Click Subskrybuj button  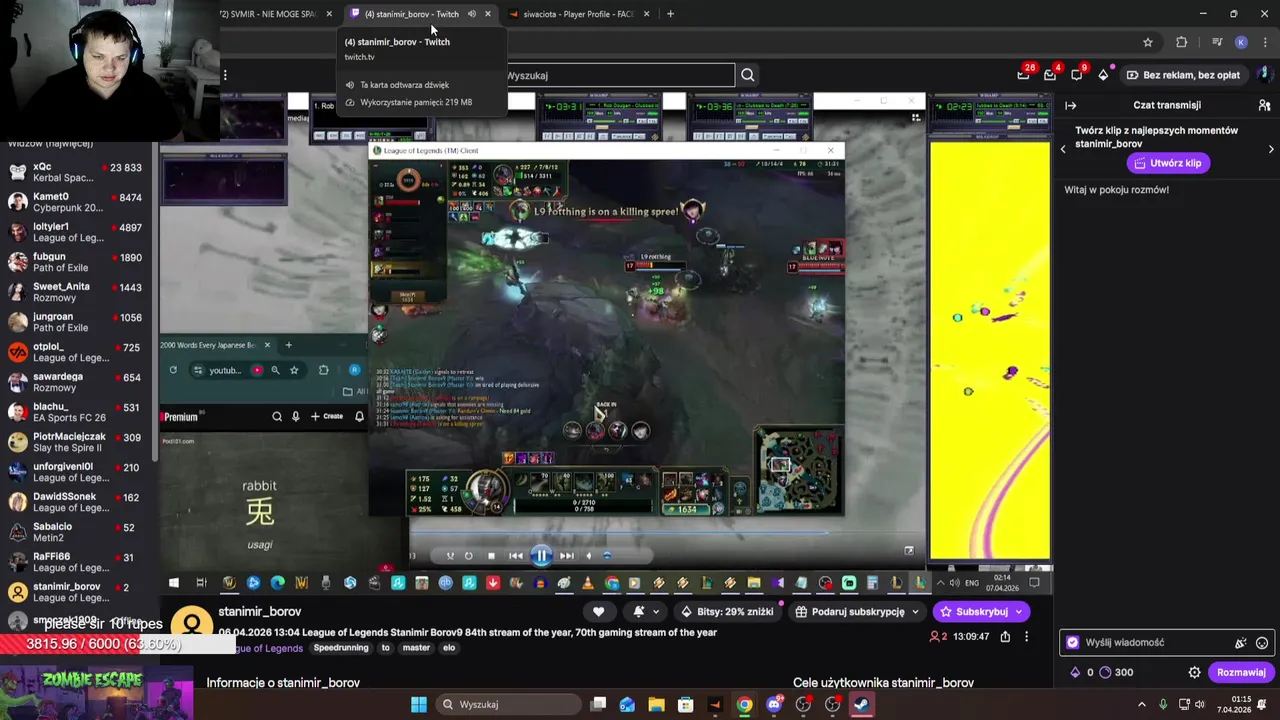(x=982, y=611)
